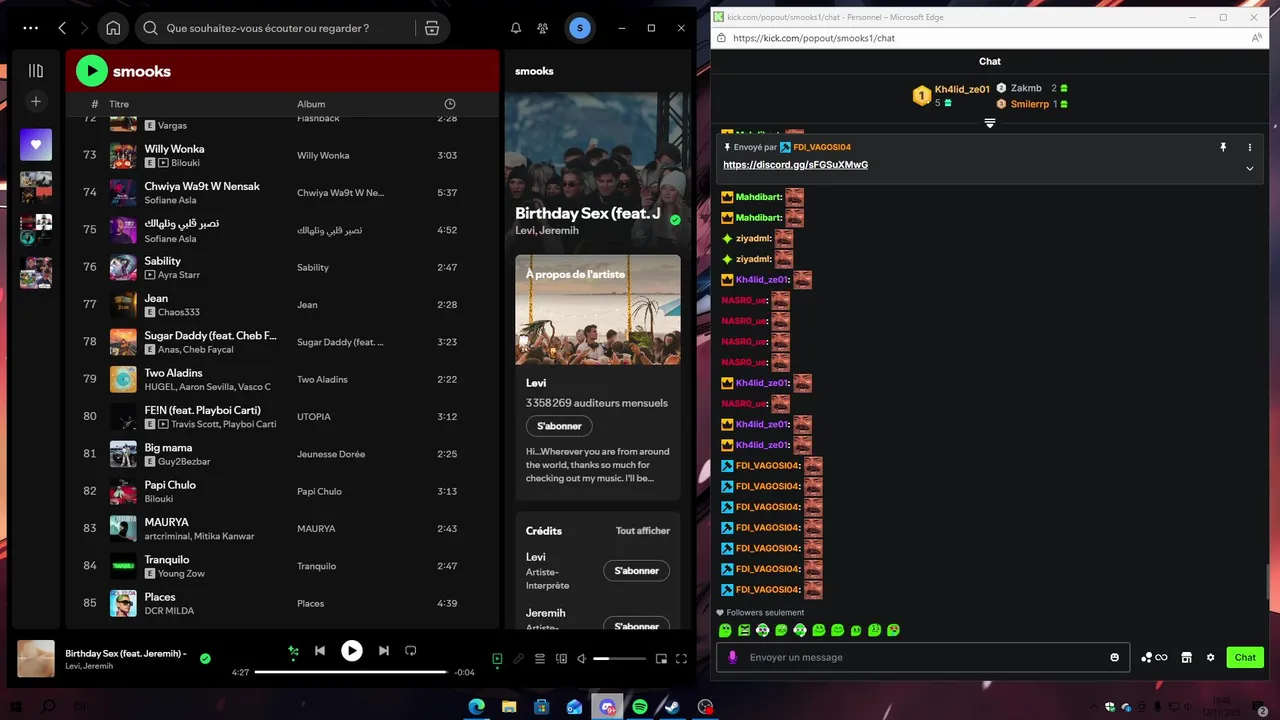Skip to the next track
This screenshot has height=720, width=1280.
click(x=383, y=651)
